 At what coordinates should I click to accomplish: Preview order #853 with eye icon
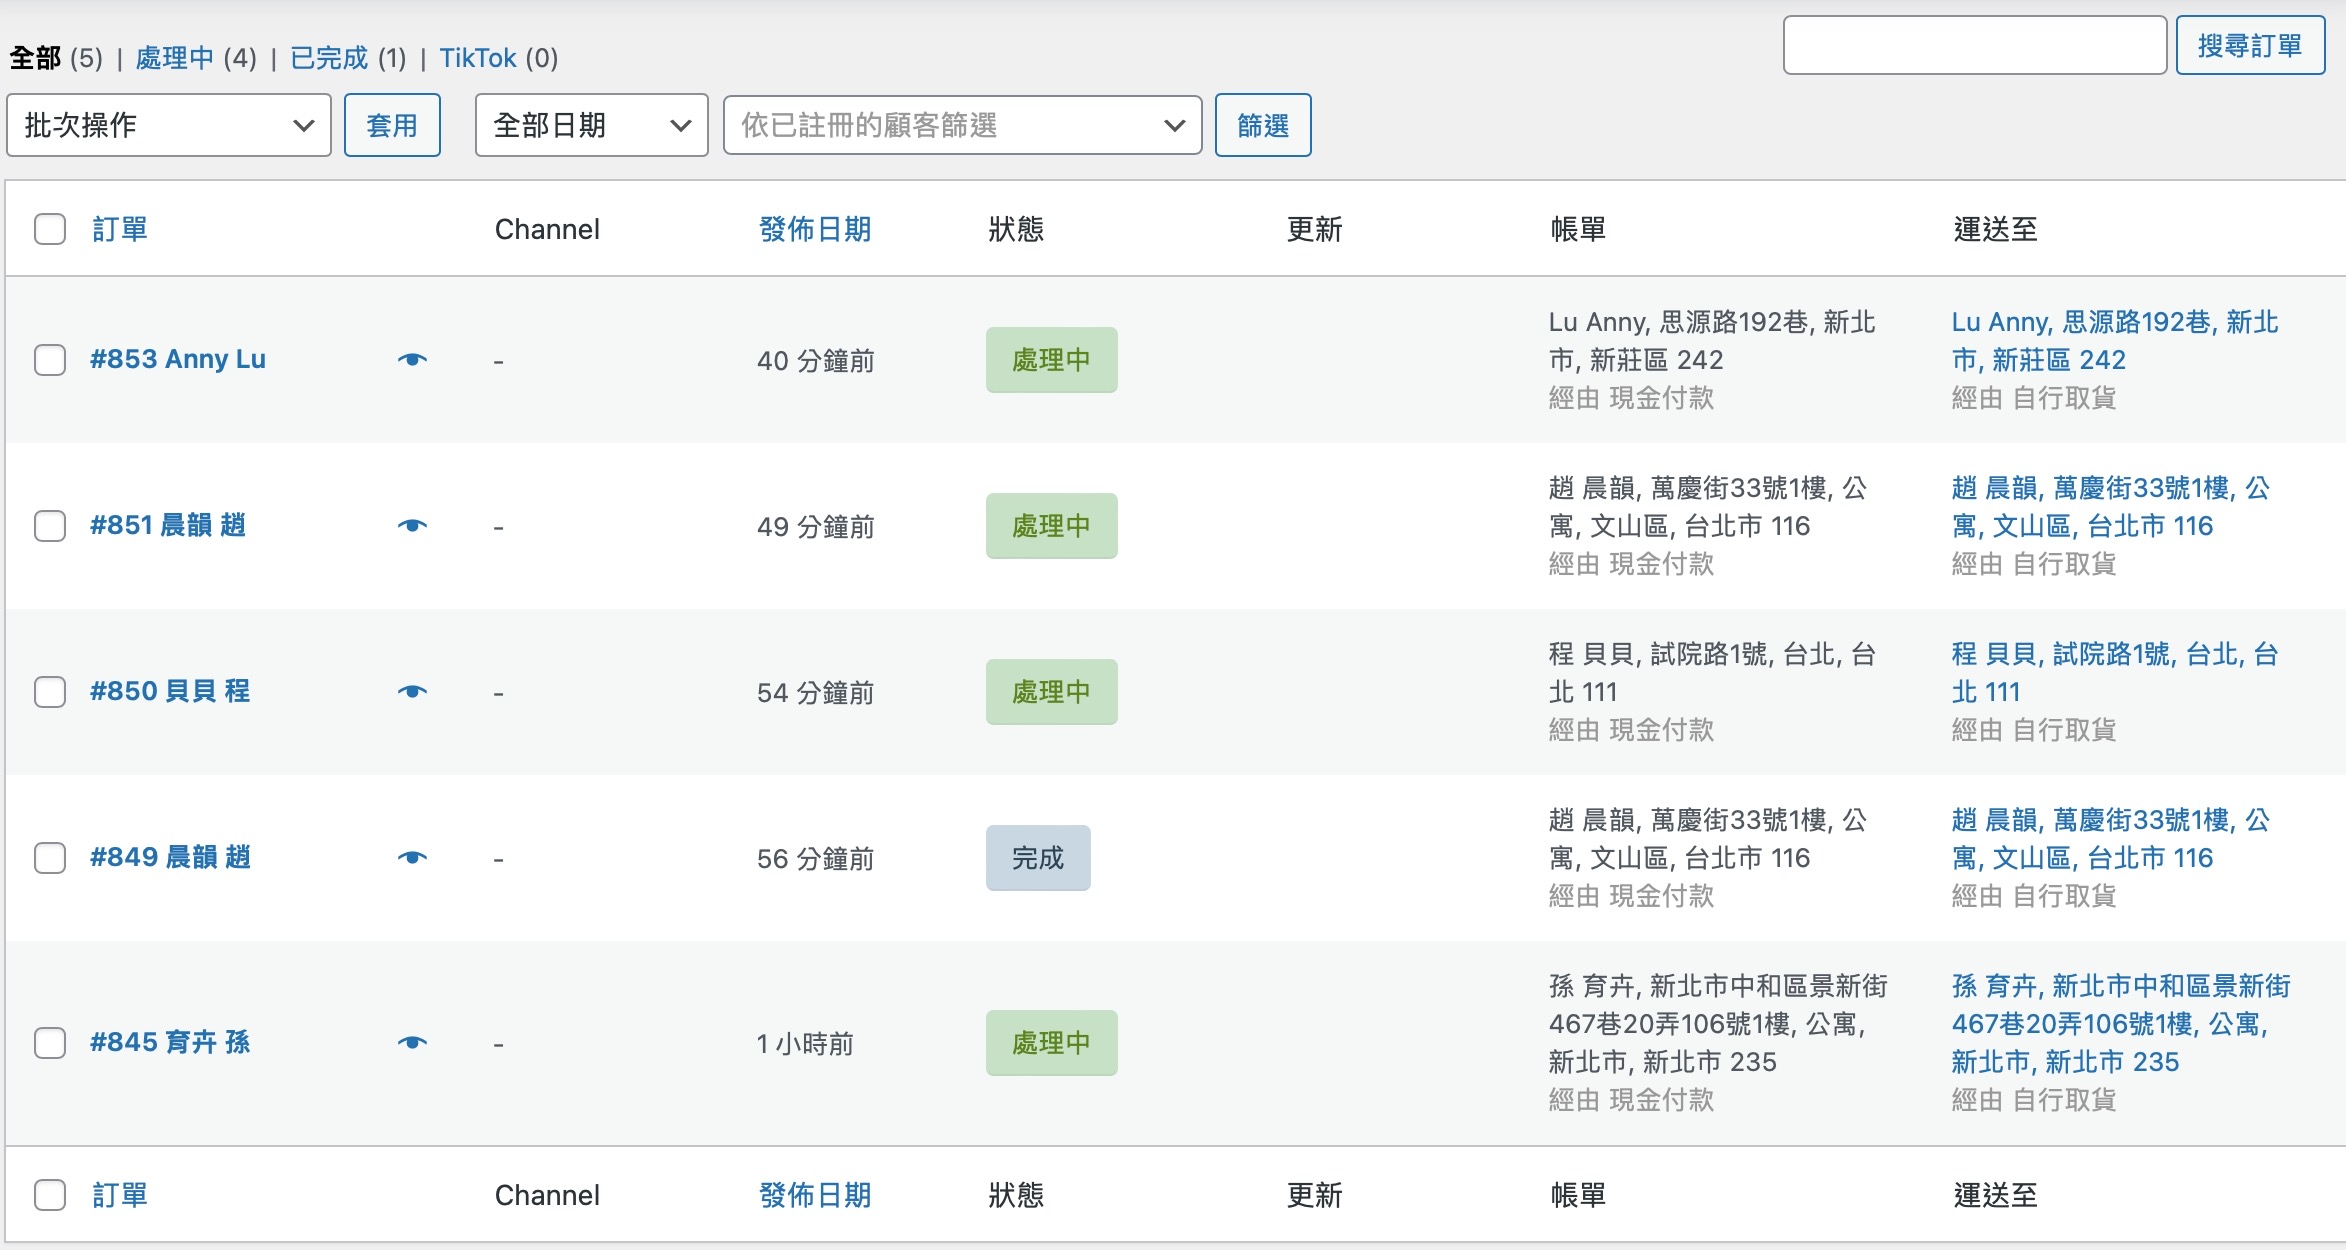coord(412,360)
